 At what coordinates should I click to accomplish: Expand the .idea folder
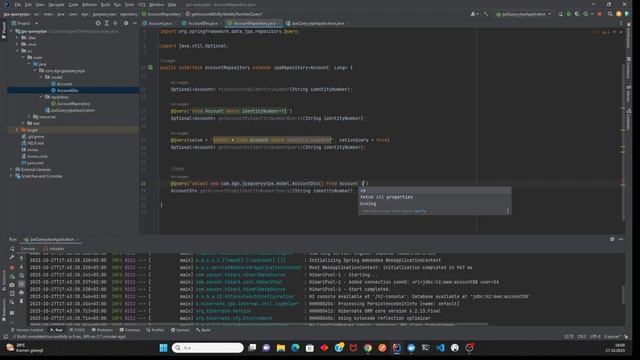point(17,38)
